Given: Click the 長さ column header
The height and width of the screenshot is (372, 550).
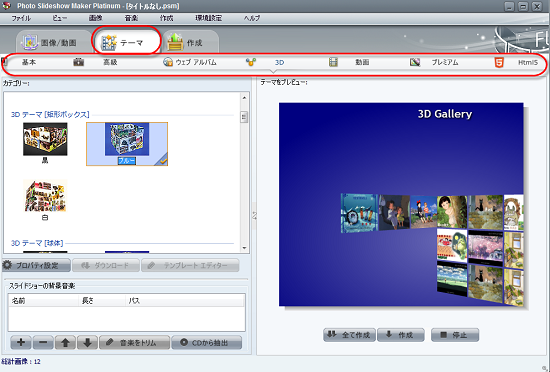Looking at the screenshot, I should coord(102,300).
